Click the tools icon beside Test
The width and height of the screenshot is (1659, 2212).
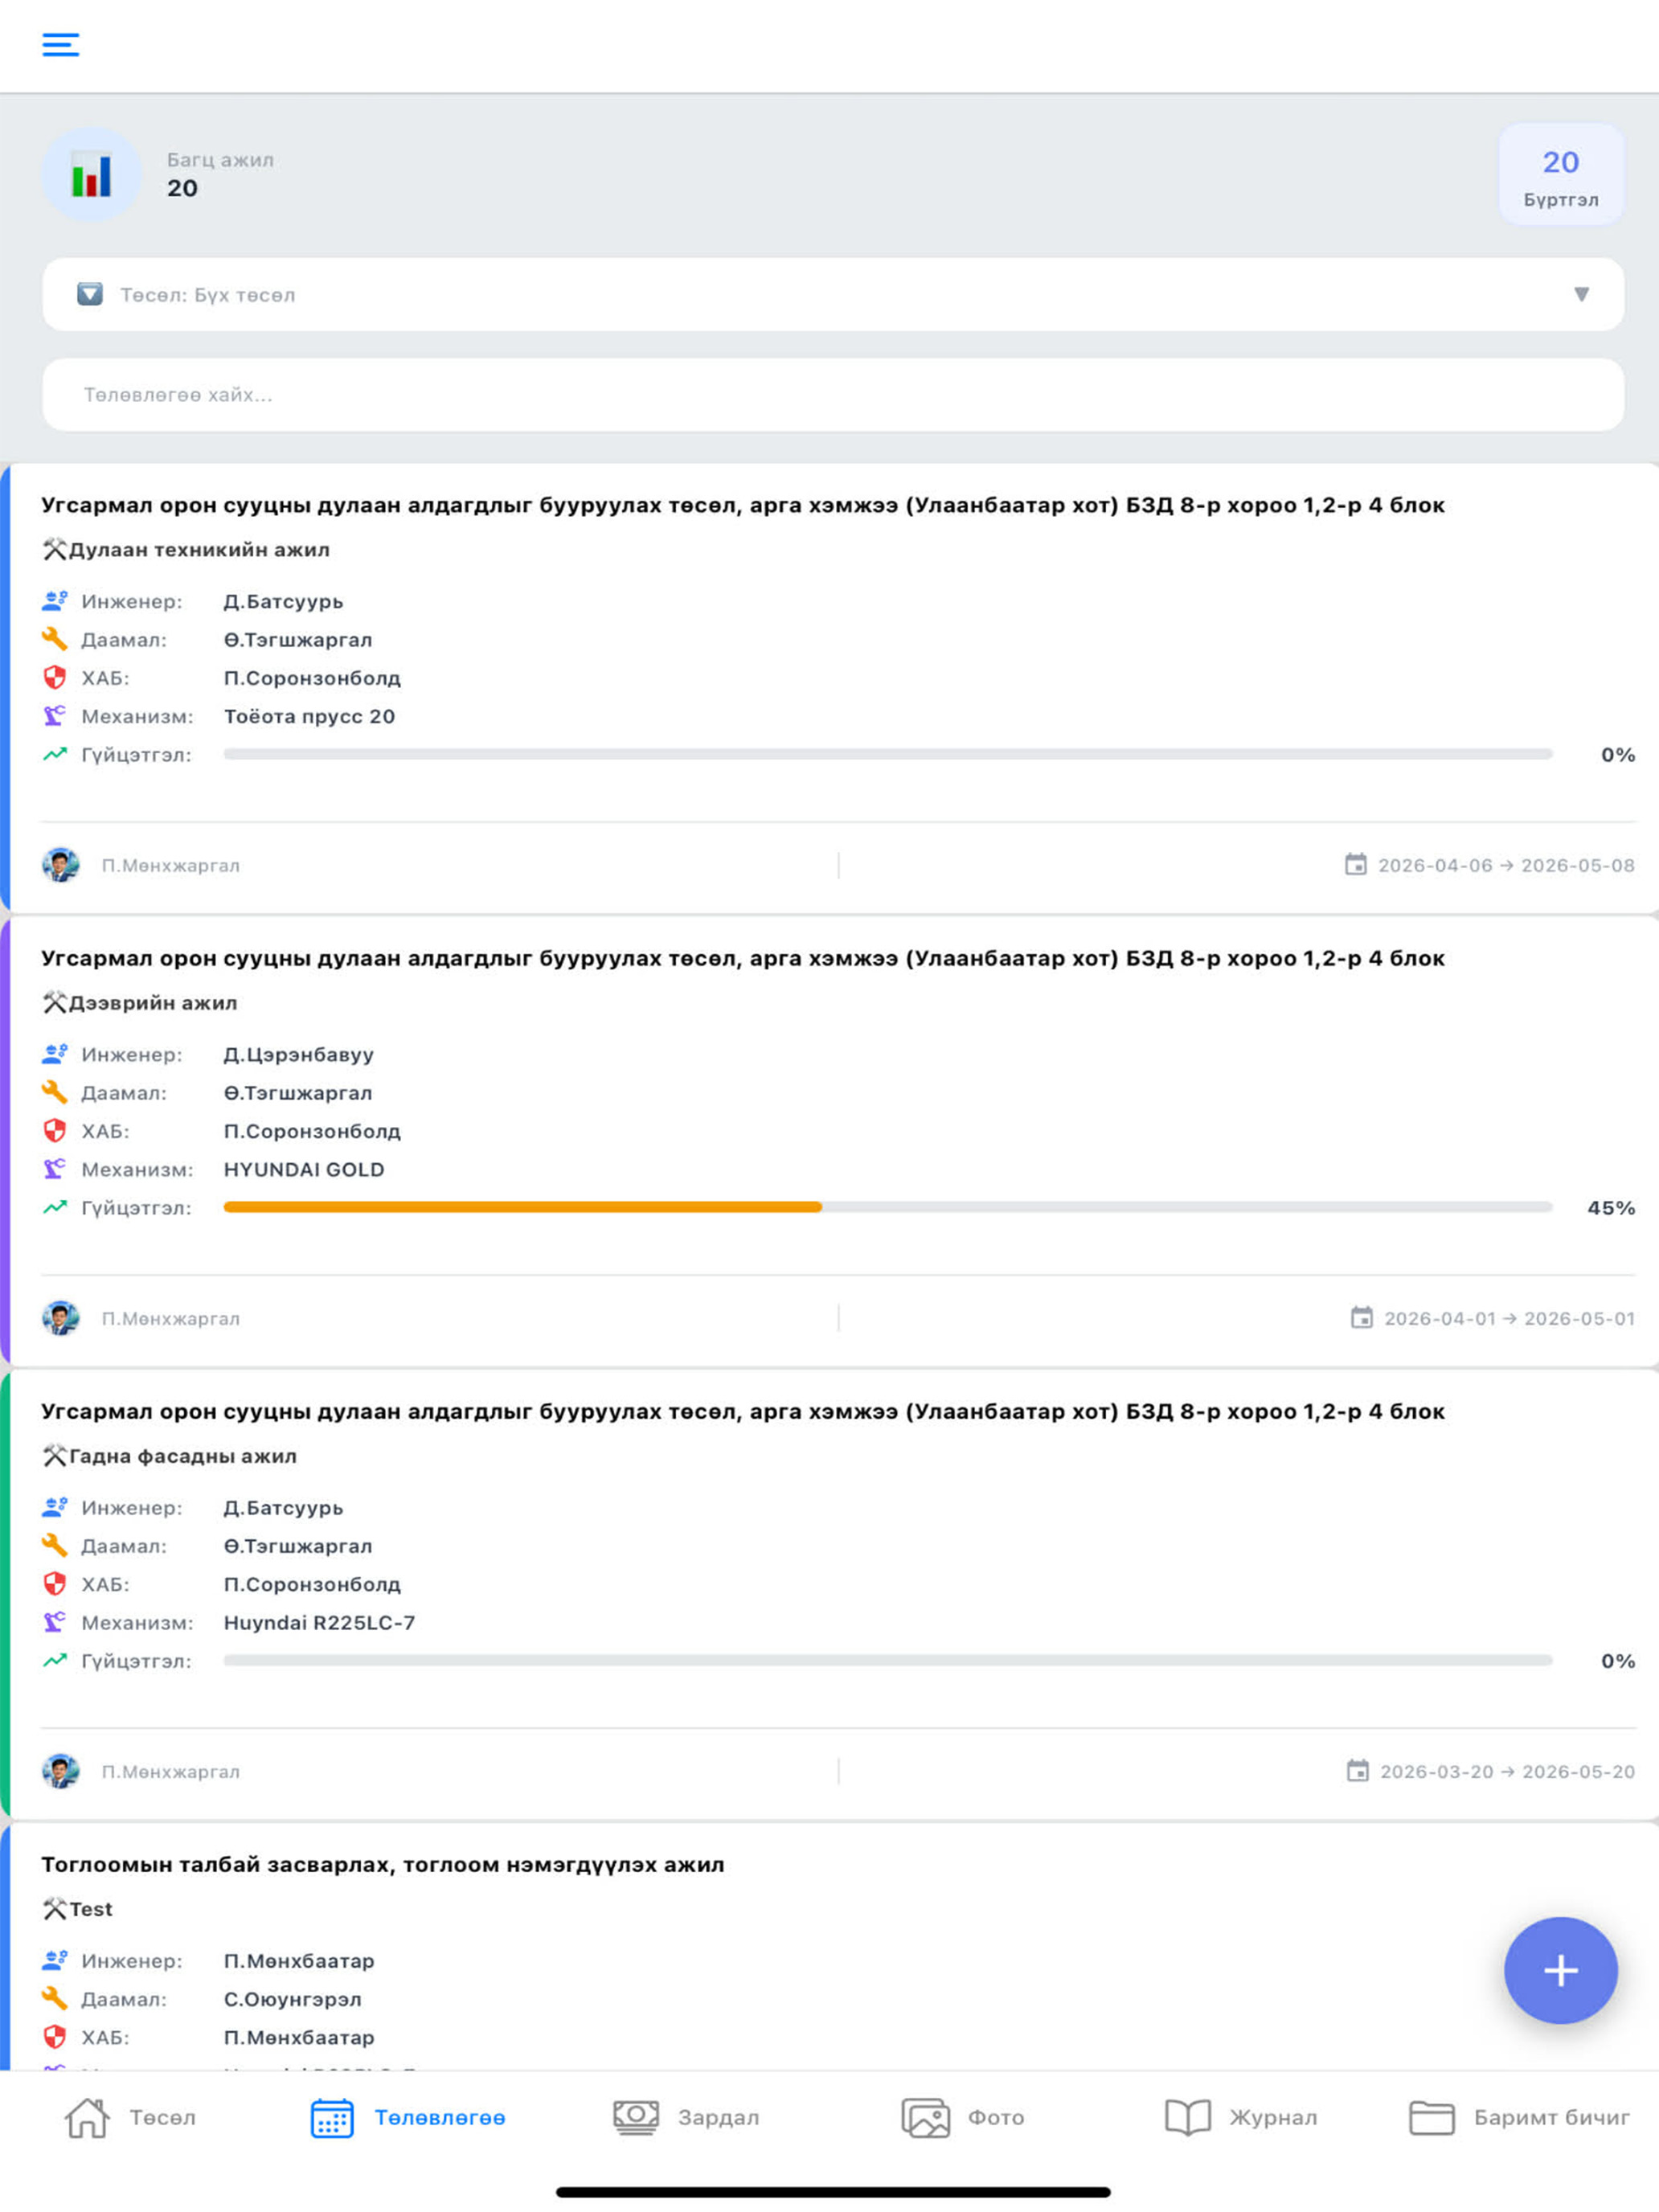(54, 1908)
